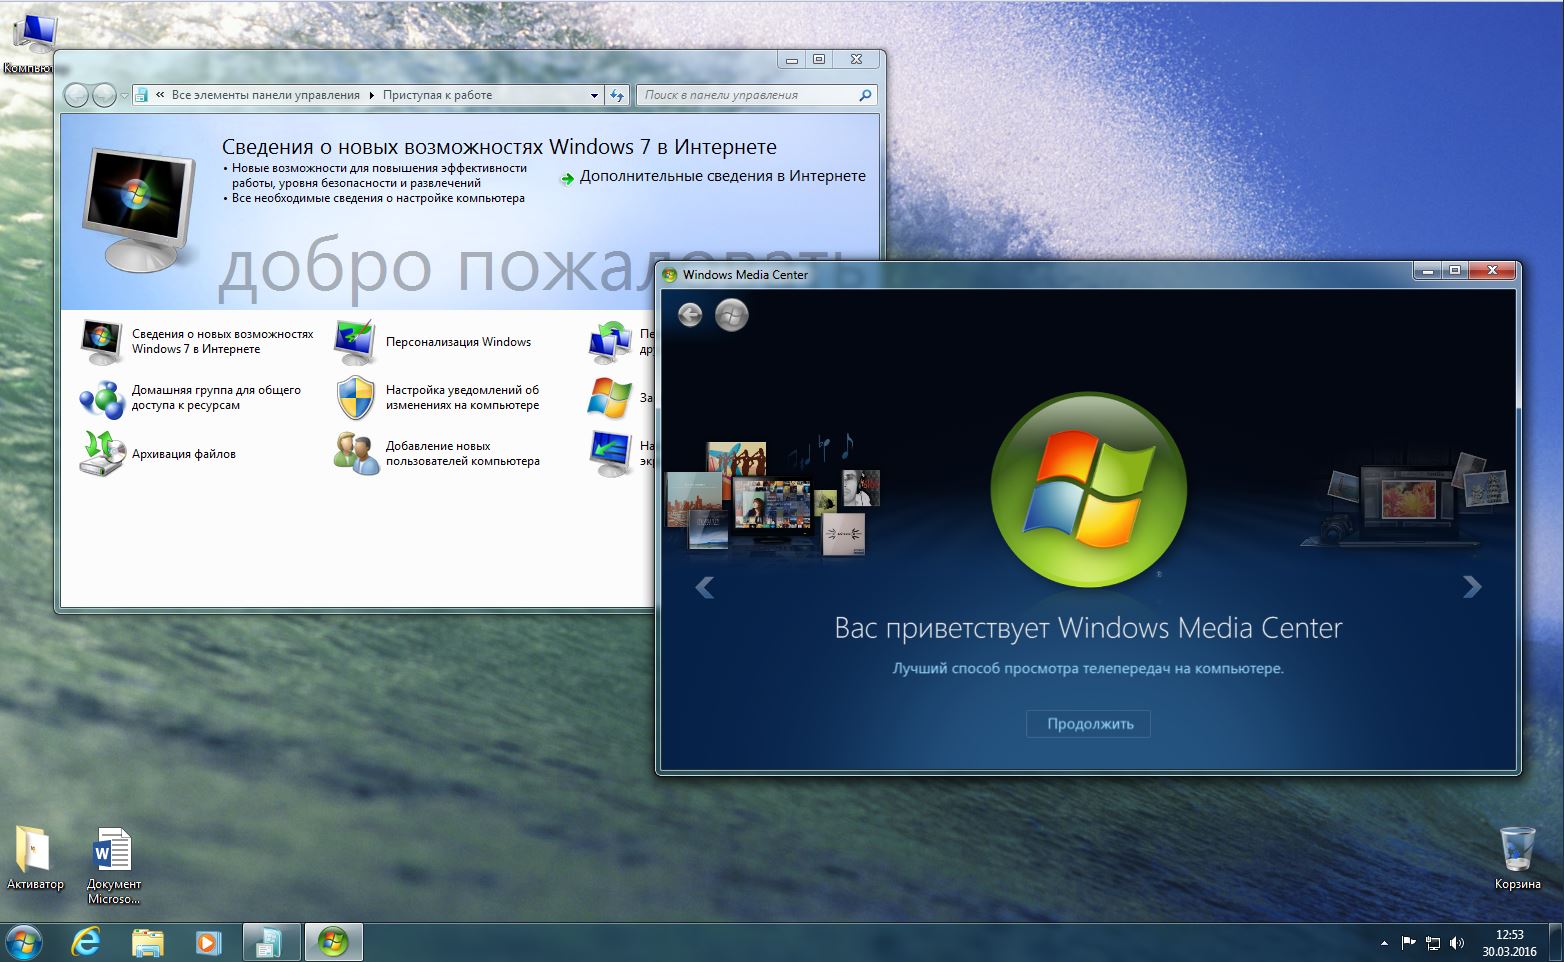Expand the address bar history dropdown
This screenshot has width=1564, height=962.
[x=594, y=96]
